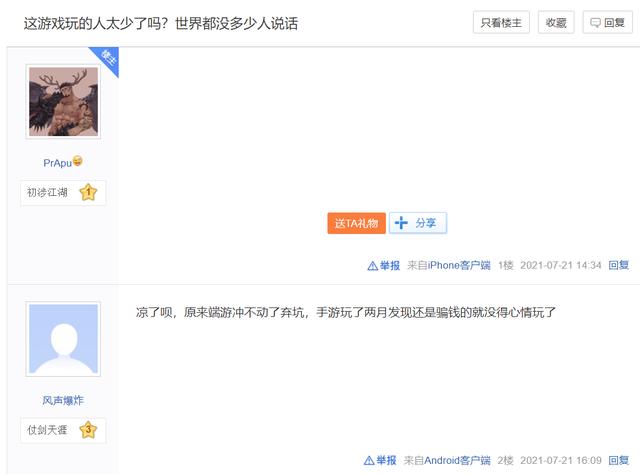Reply to the 1楼 post
This screenshot has height=474, width=640.
point(618,265)
